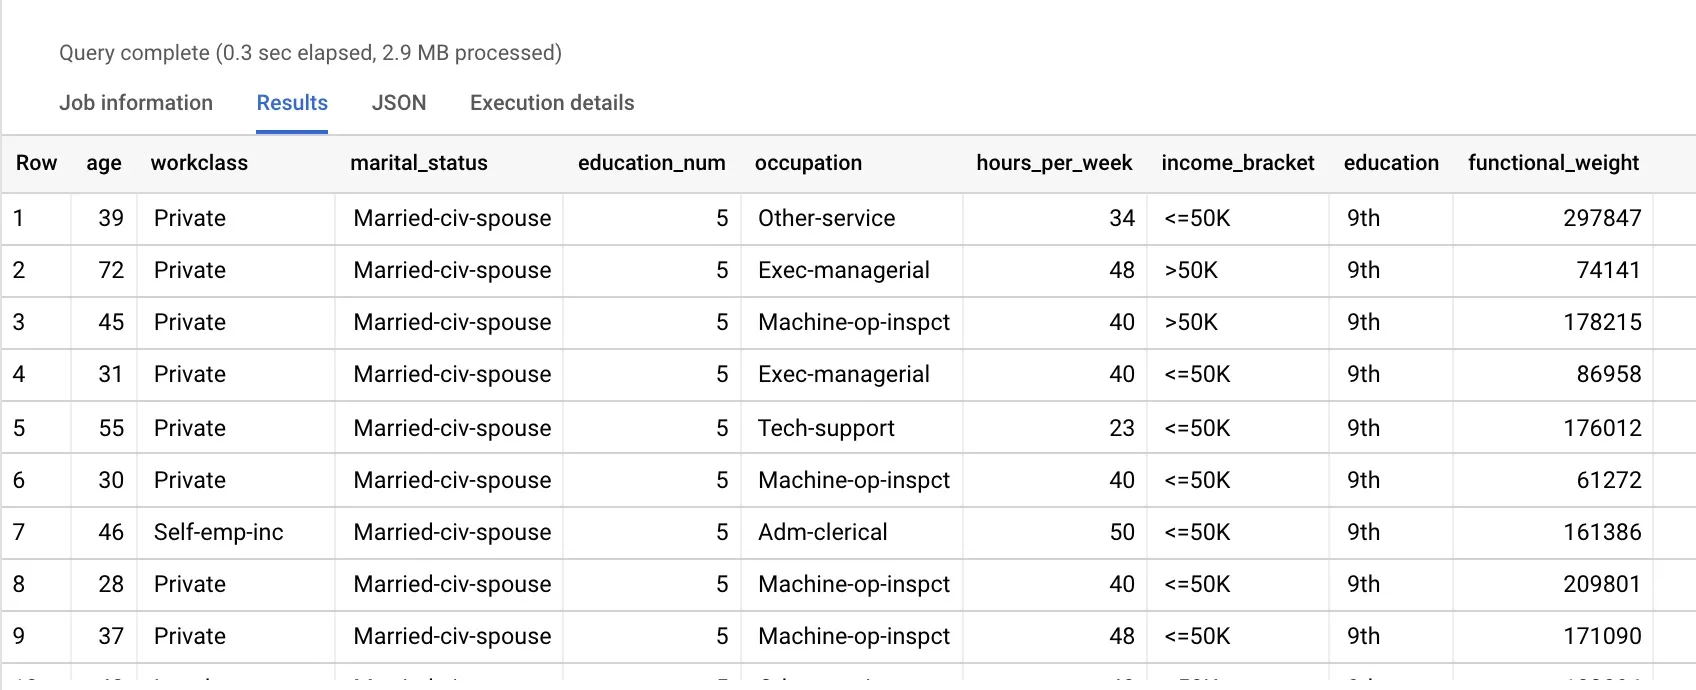
Task: Click the Adm-clerical occupation cell
Action: pos(822,532)
